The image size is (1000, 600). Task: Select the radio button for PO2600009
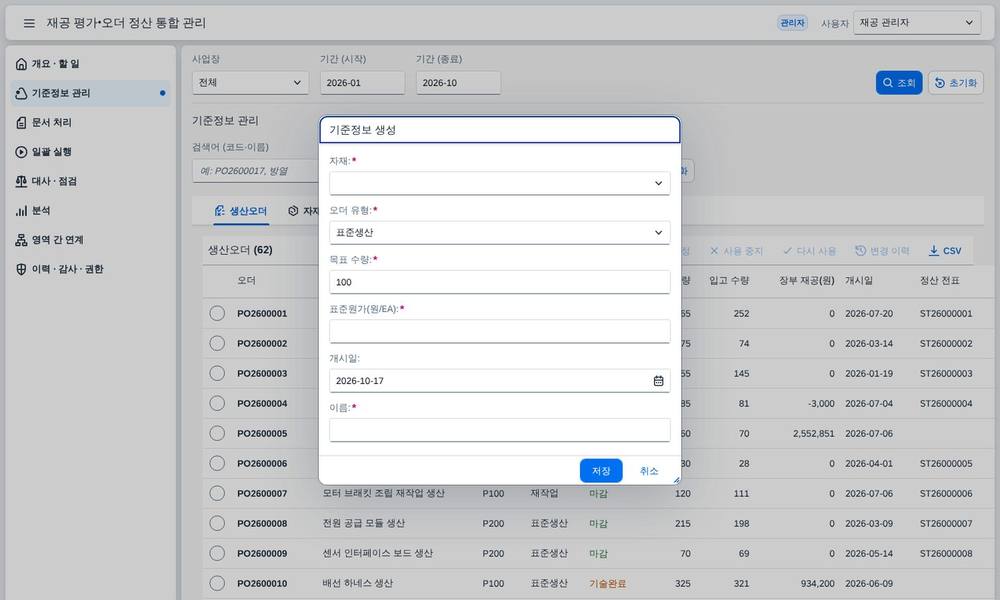[x=217, y=553]
